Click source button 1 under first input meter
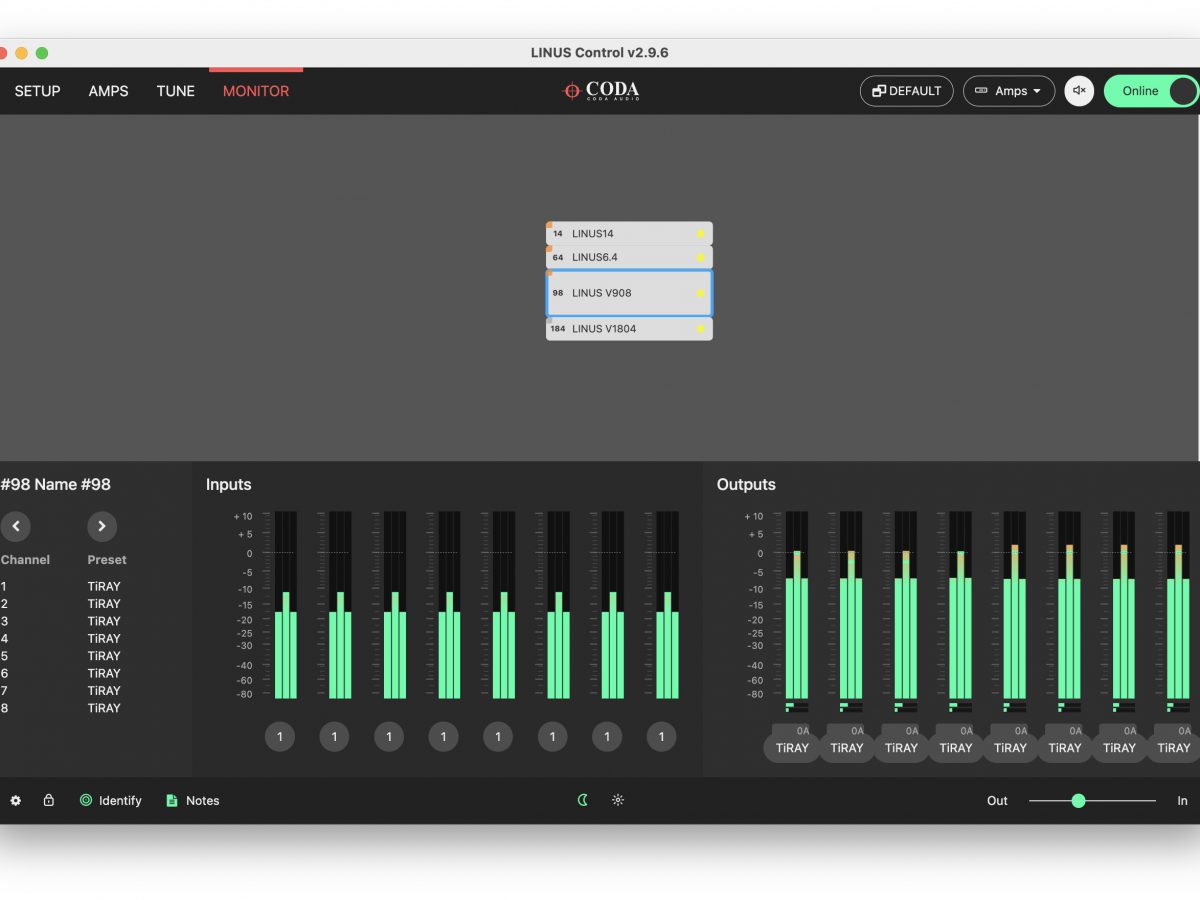 coord(280,737)
